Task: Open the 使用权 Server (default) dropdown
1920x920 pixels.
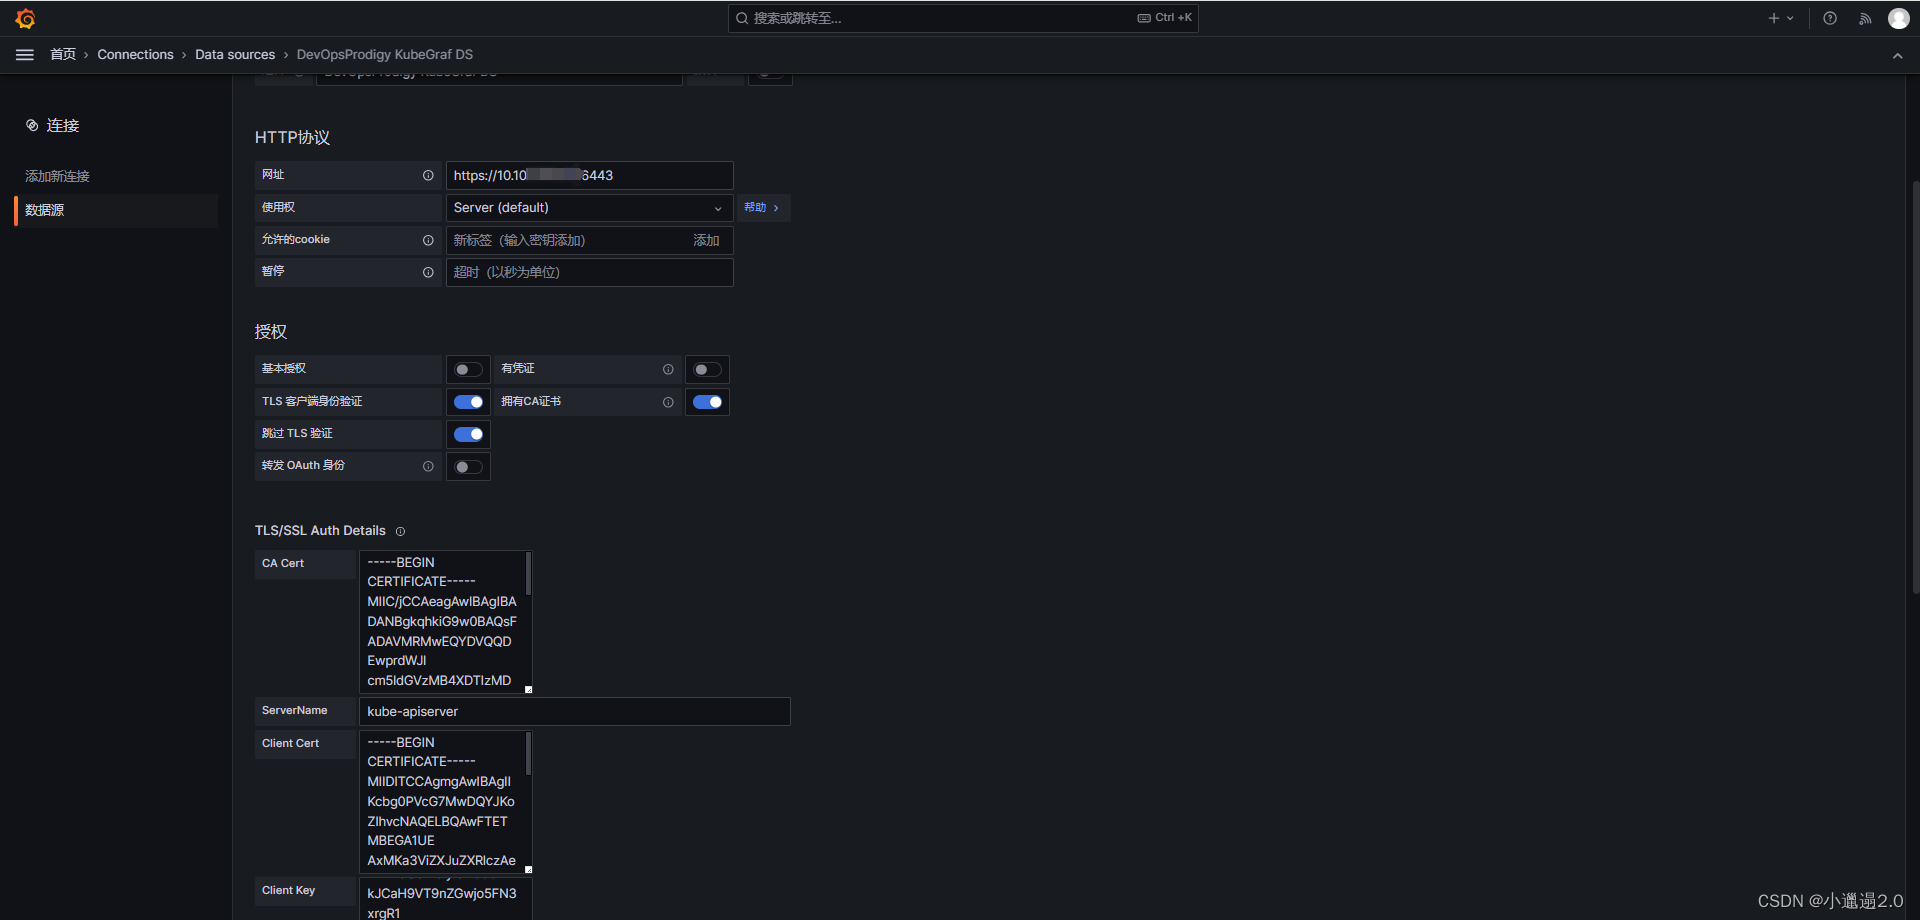Action: (x=589, y=208)
